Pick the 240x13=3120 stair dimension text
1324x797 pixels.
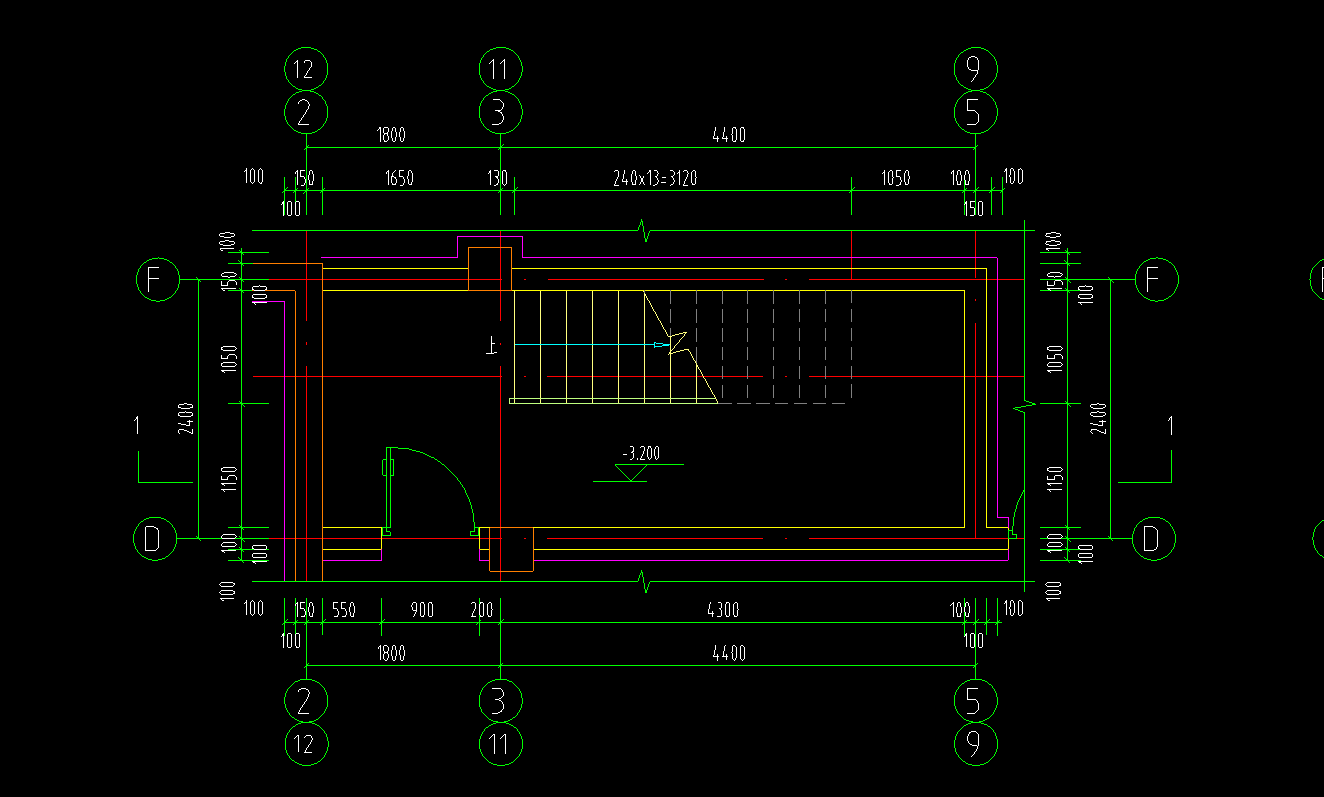655,178
